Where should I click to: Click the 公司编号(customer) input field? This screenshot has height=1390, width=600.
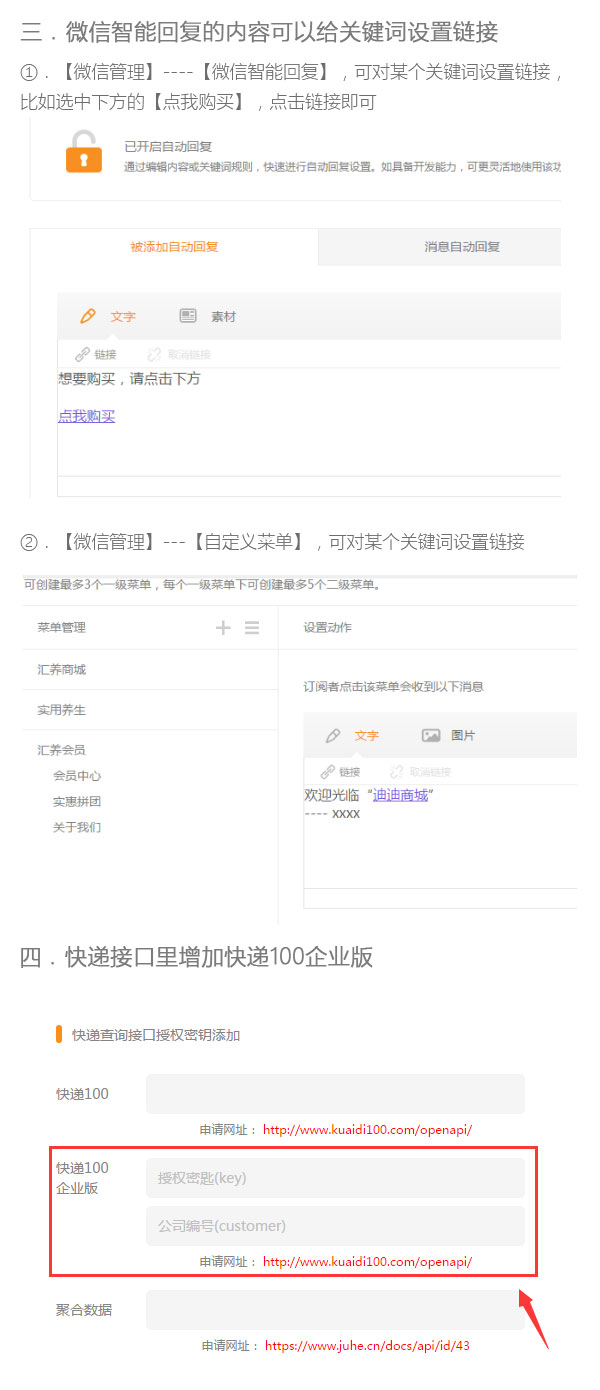tap(335, 1226)
